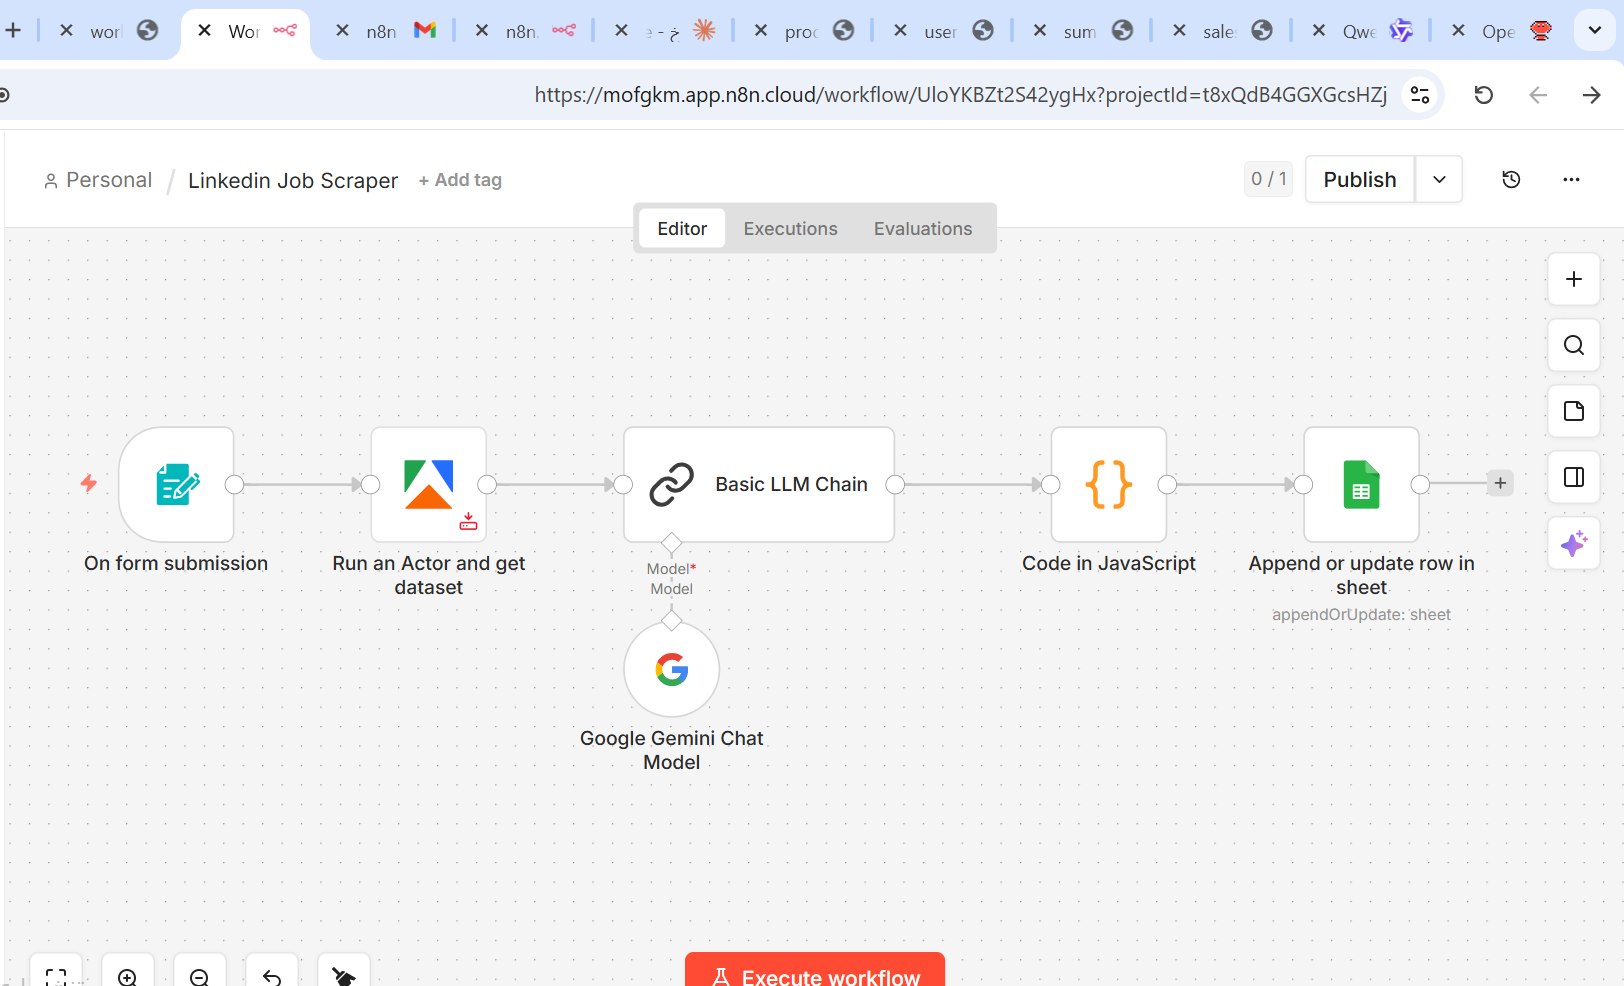Open the AI assistant sparkle icon
The image size is (1624, 986).
coord(1573,544)
